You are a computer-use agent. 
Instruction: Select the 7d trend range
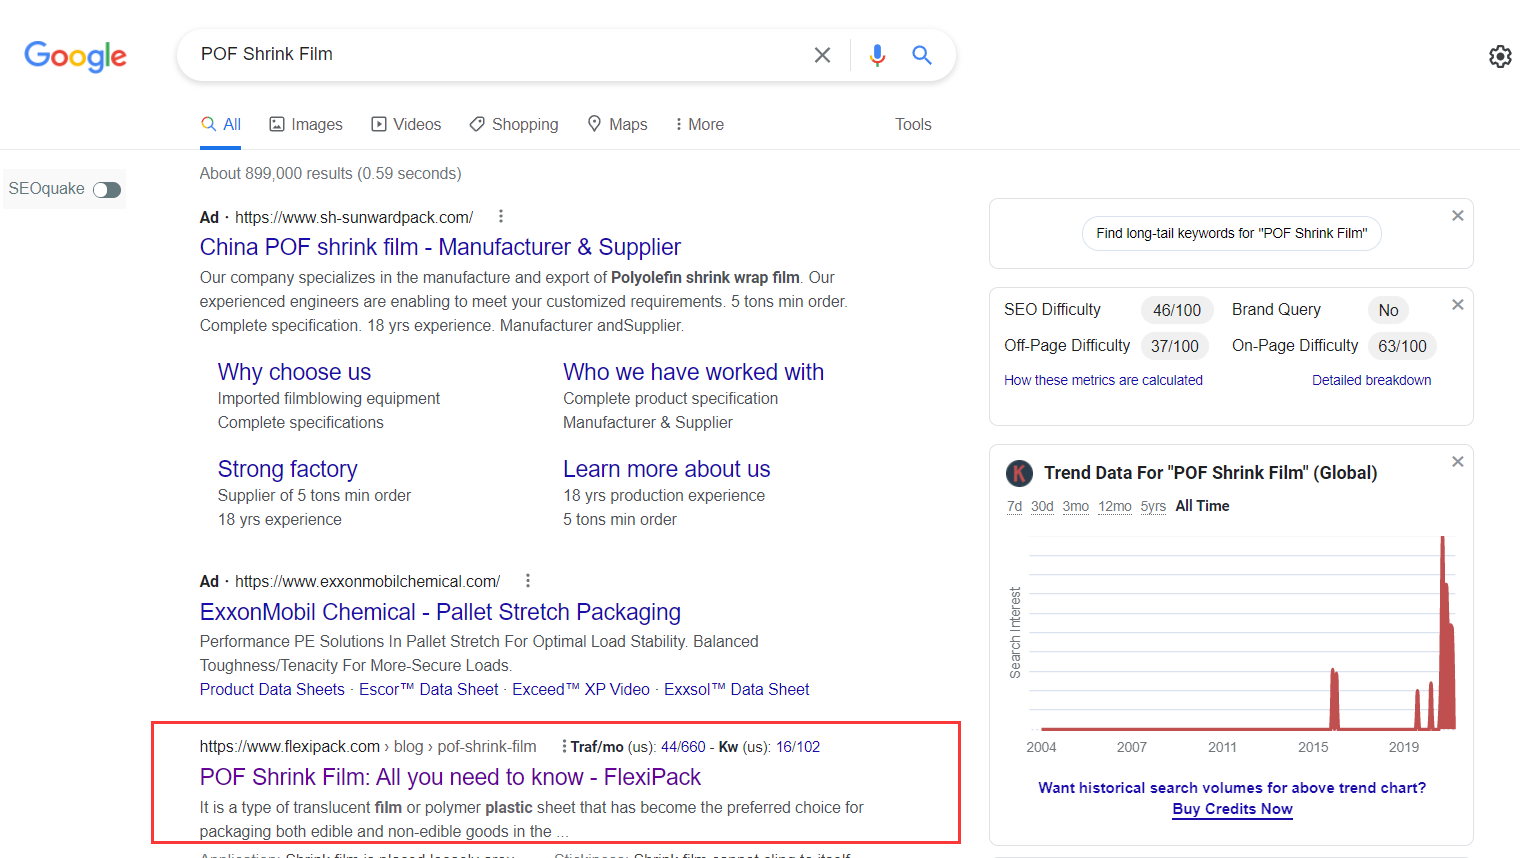(1014, 506)
